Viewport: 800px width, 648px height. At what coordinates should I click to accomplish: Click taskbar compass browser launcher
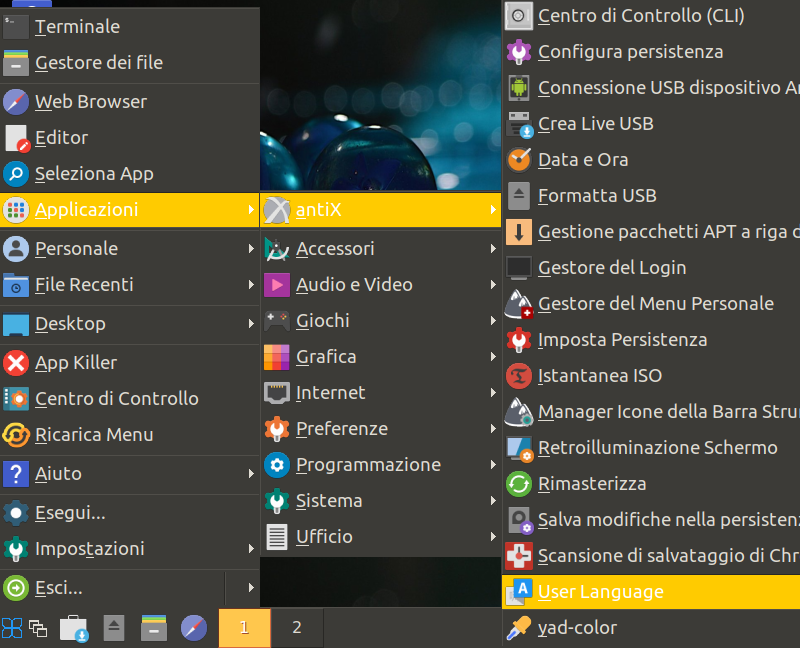pos(194,628)
